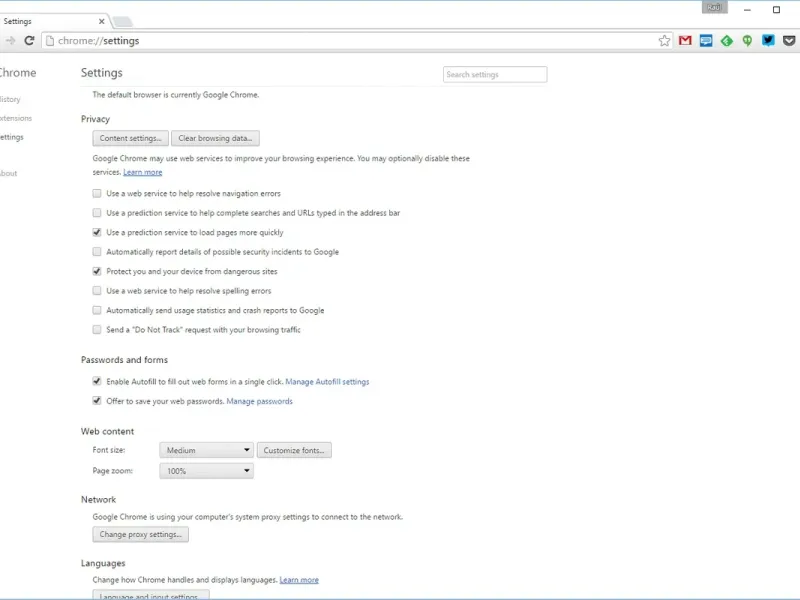This screenshot has height=600, width=800.
Task: Open About in the sidebar
Action: (x=8, y=173)
